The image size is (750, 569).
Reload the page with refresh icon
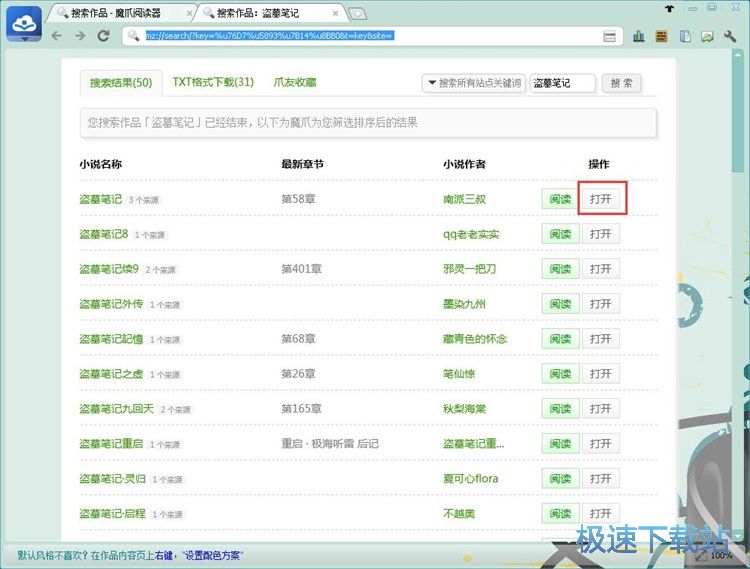pyautogui.click(x=103, y=36)
